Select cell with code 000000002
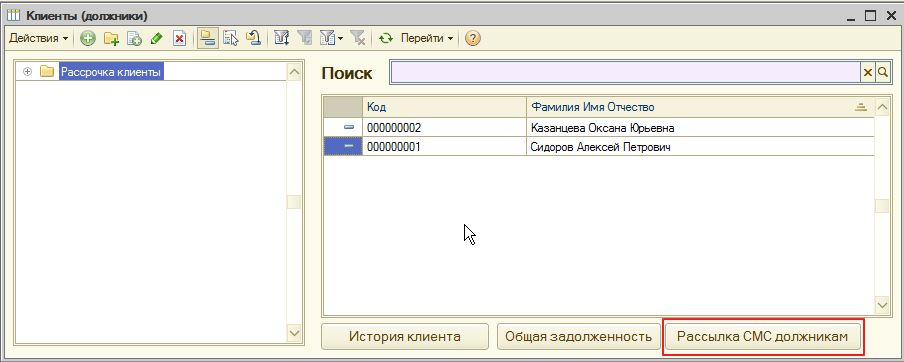This screenshot has width=904, height=362. [x=444, y=127]
